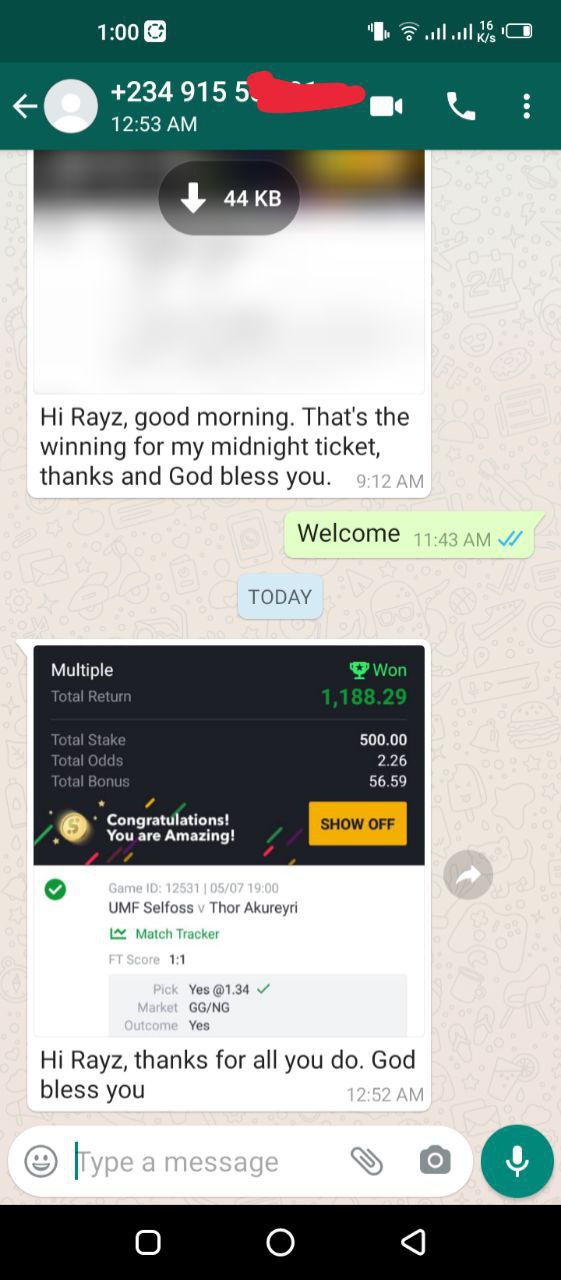
Task: Tap the back arrow to leave chat
Action: click(24, 106)
